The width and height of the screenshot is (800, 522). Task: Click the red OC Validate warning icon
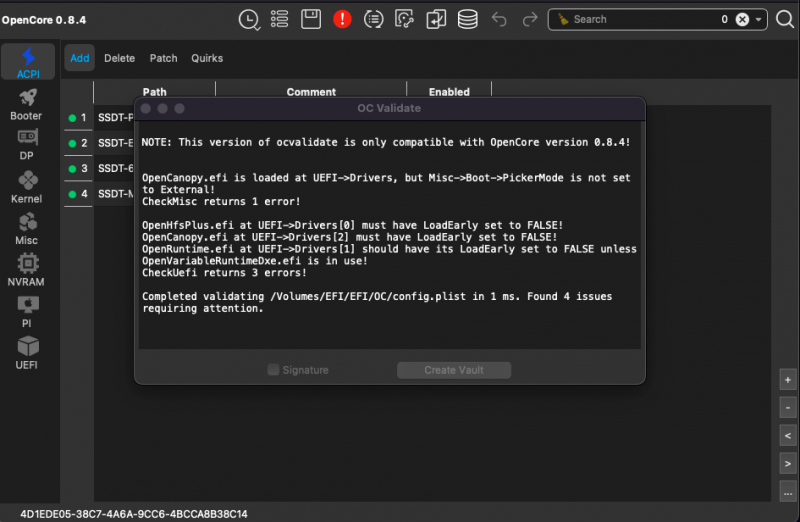[x=342, y=19]
